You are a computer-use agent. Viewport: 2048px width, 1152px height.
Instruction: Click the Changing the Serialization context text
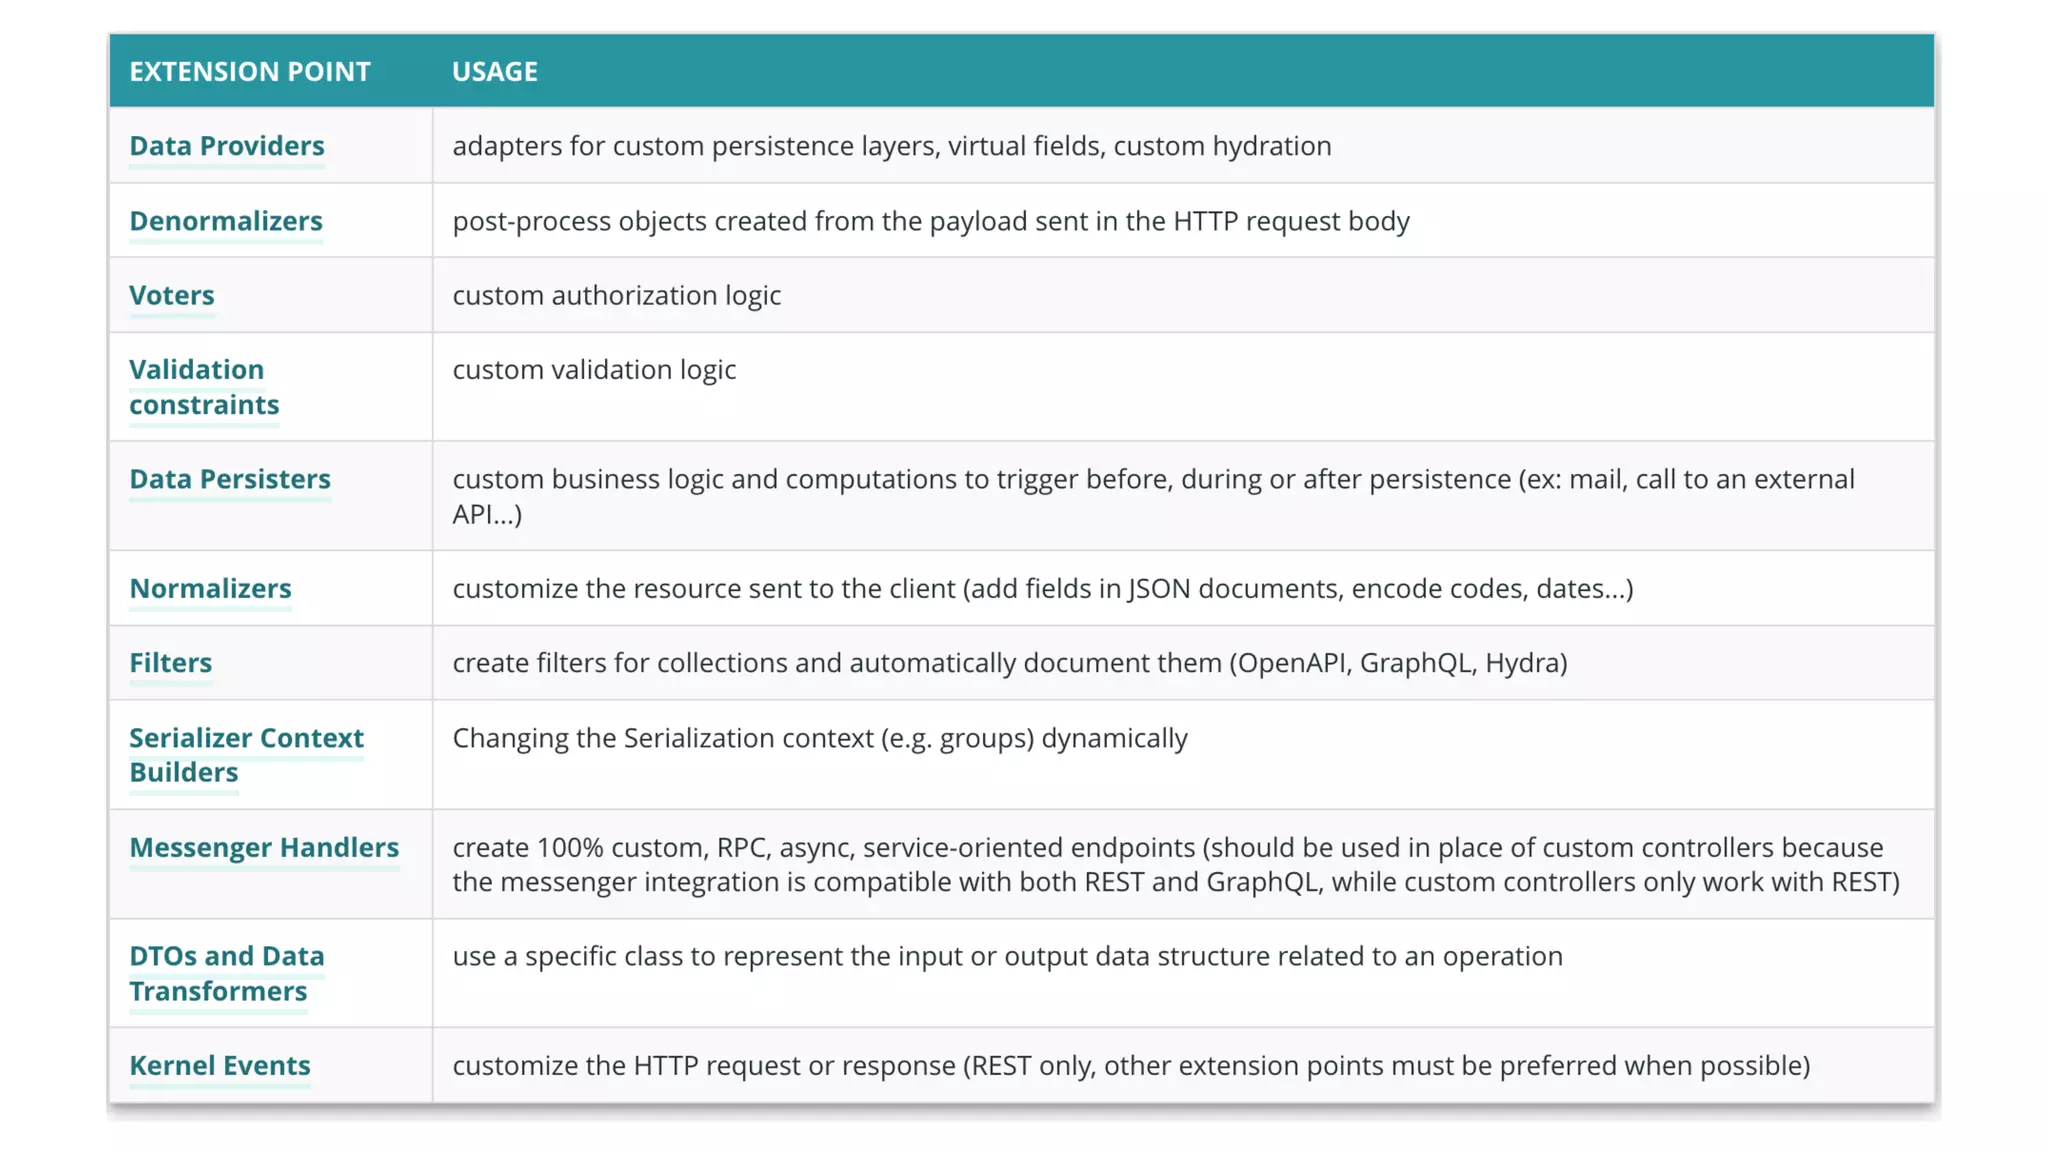coord(820,738)
